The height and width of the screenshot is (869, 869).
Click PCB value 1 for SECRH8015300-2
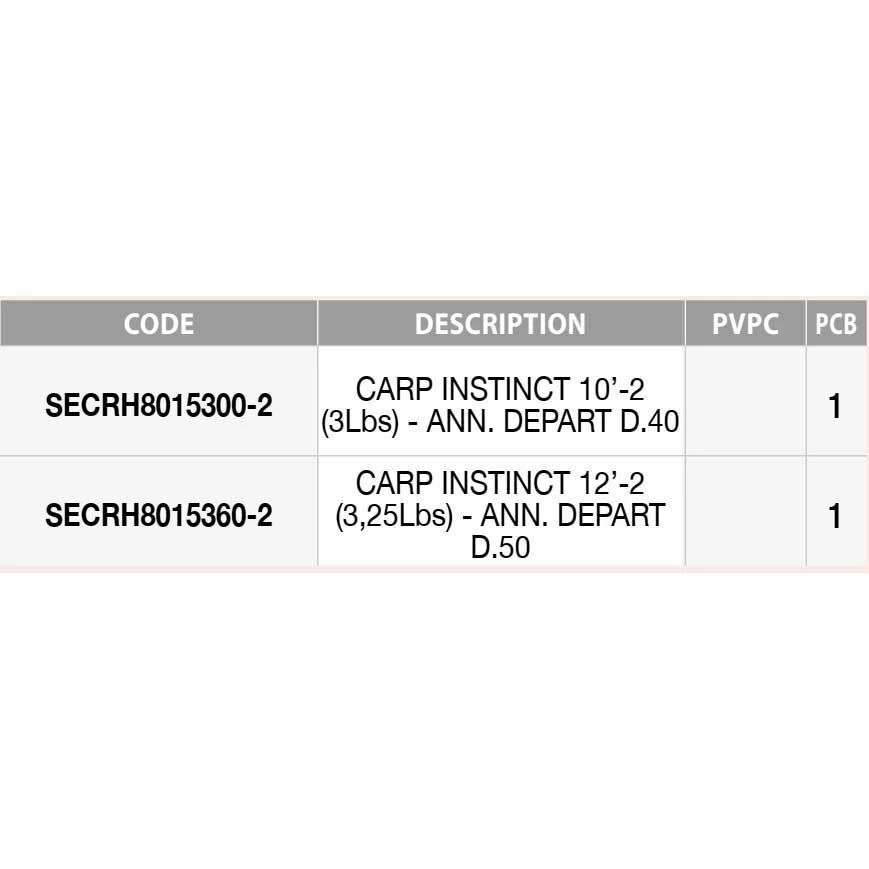coord(835,408)
